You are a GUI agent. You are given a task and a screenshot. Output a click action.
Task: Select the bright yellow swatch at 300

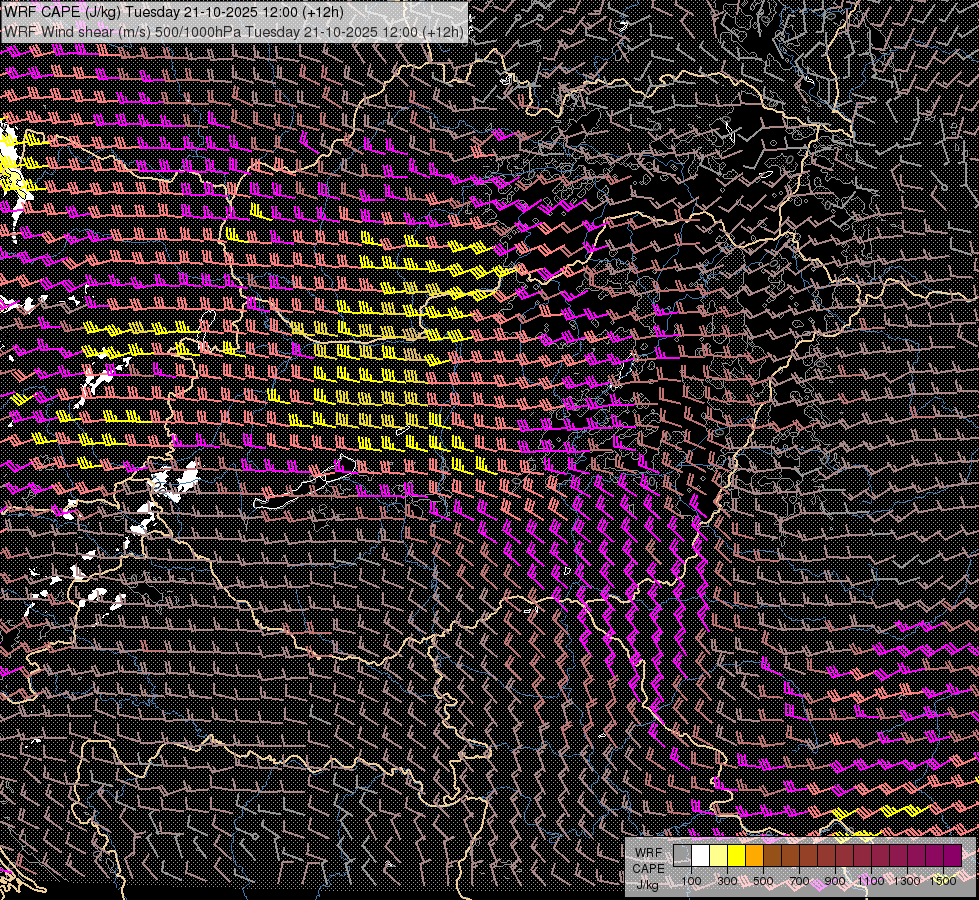click(737, 855)
